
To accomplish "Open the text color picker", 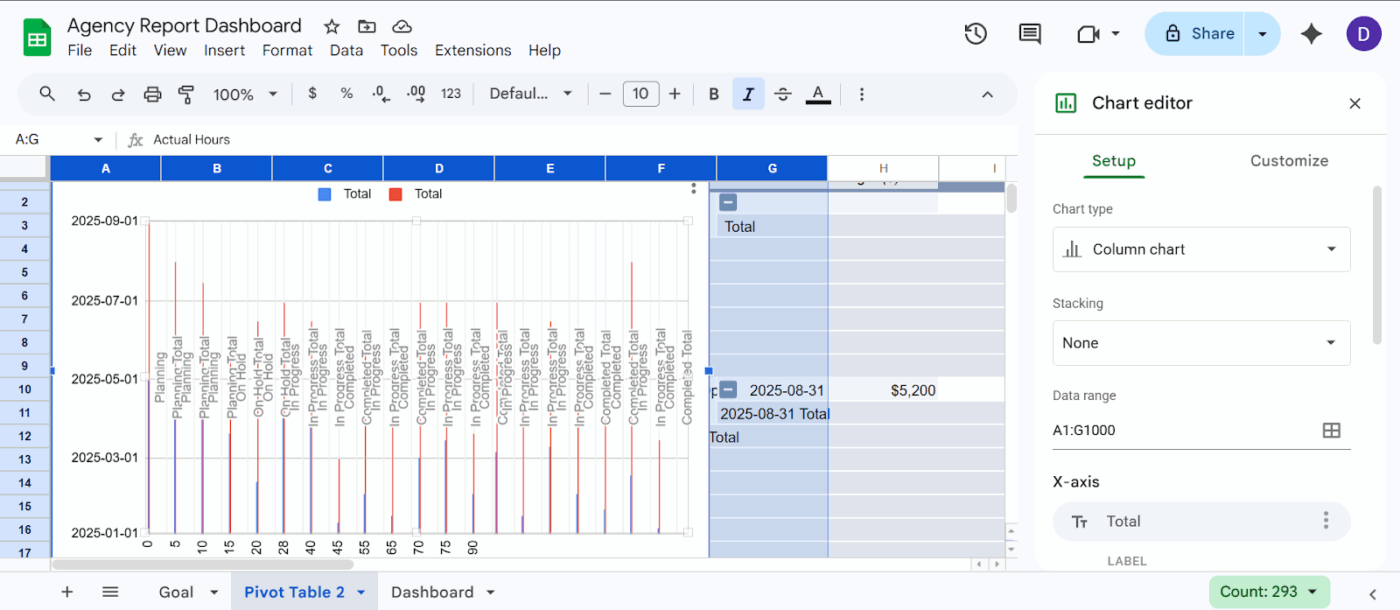I will [817, 93].
